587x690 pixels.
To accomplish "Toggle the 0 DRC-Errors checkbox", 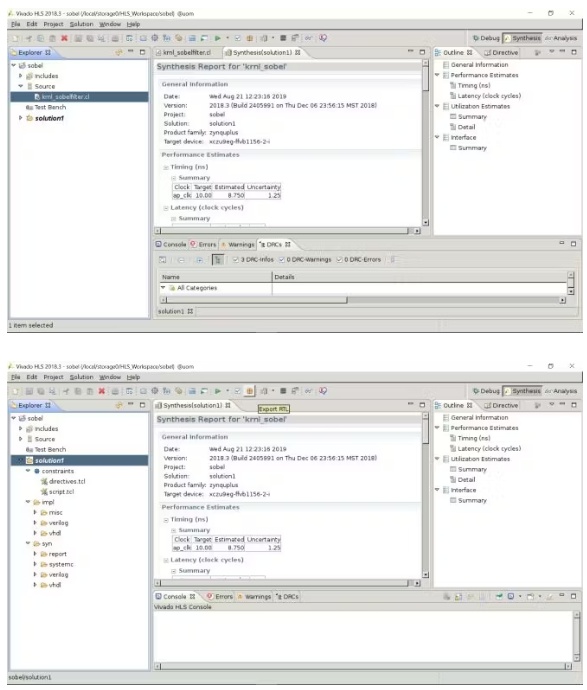I will tap(339, 260).
